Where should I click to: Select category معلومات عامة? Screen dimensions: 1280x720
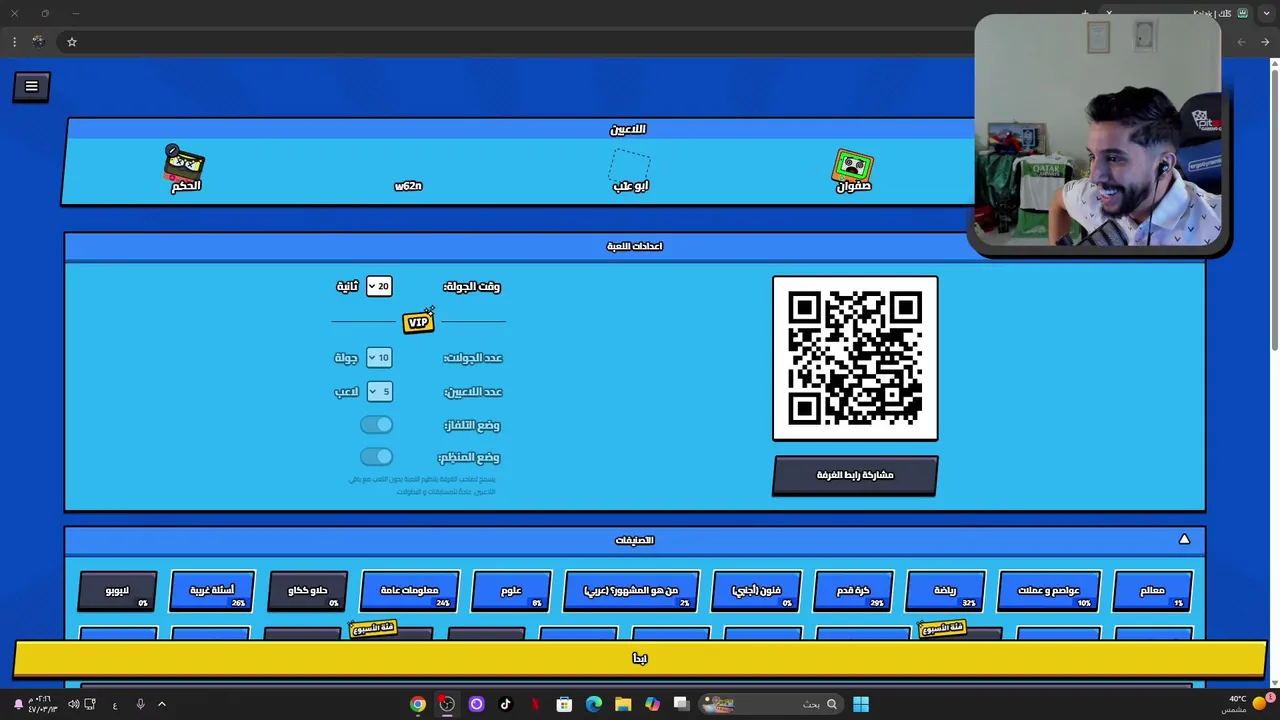pyautogui.click(x=409, y=590)
